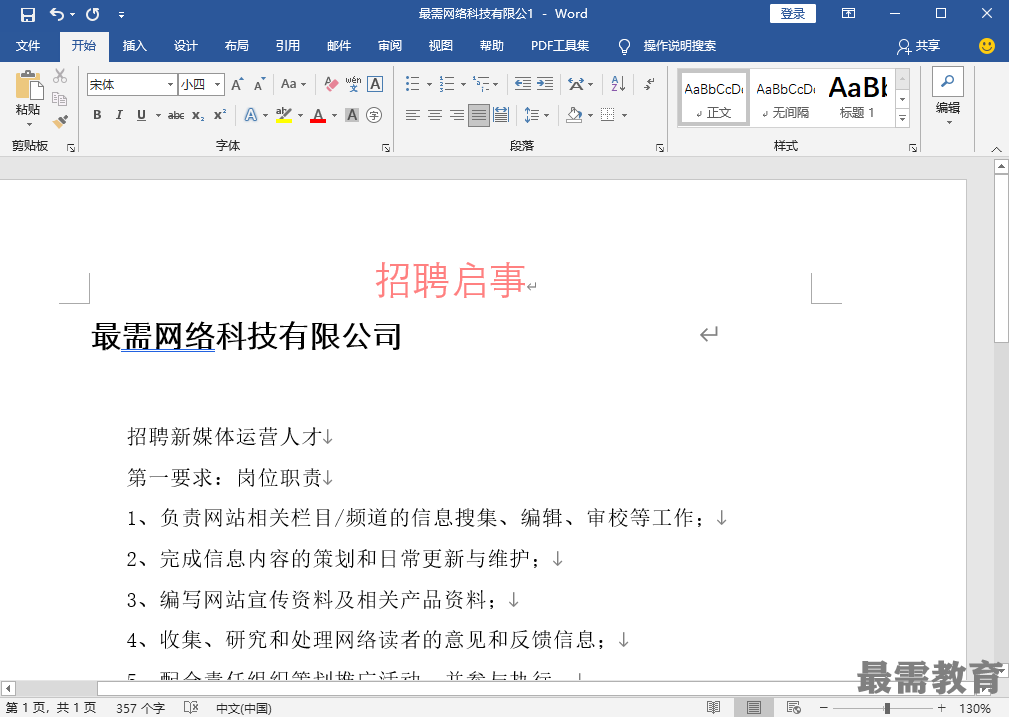Open Customize Quick Access Toolbar dropdown
Viewport: 1009px width, 717px height.
(x=122, y=15)
